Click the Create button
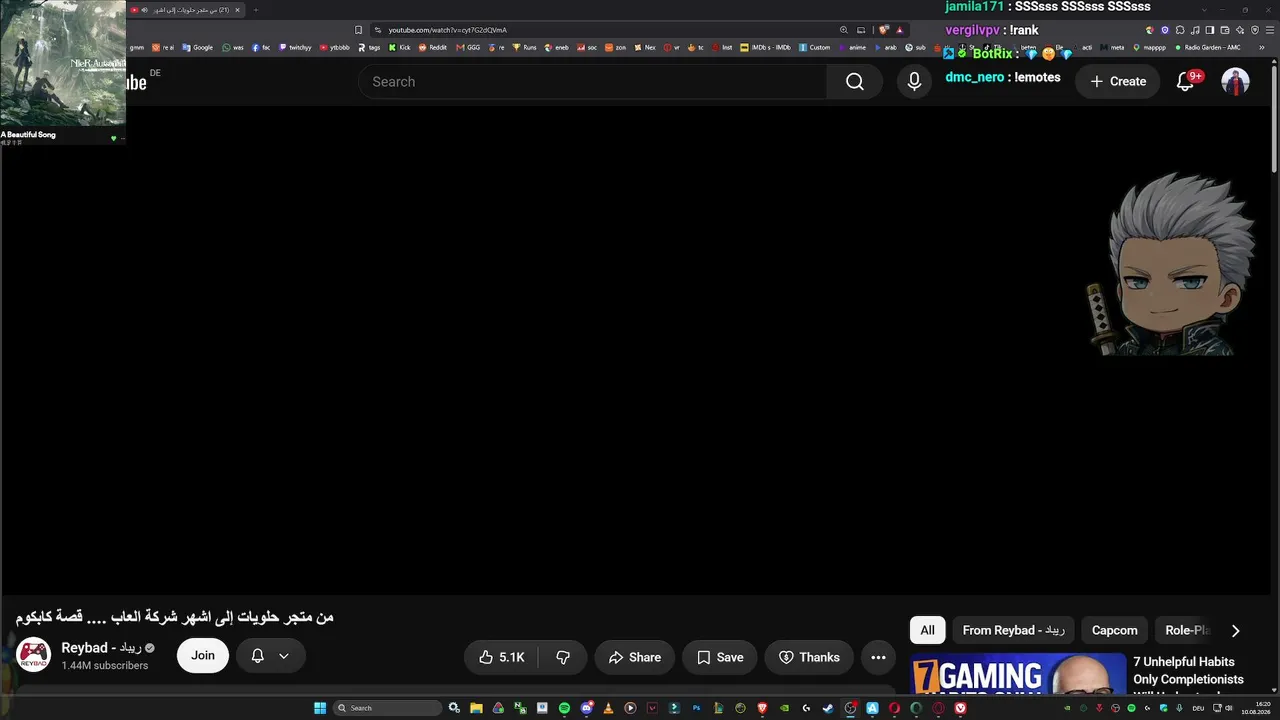 [1118, 82]
